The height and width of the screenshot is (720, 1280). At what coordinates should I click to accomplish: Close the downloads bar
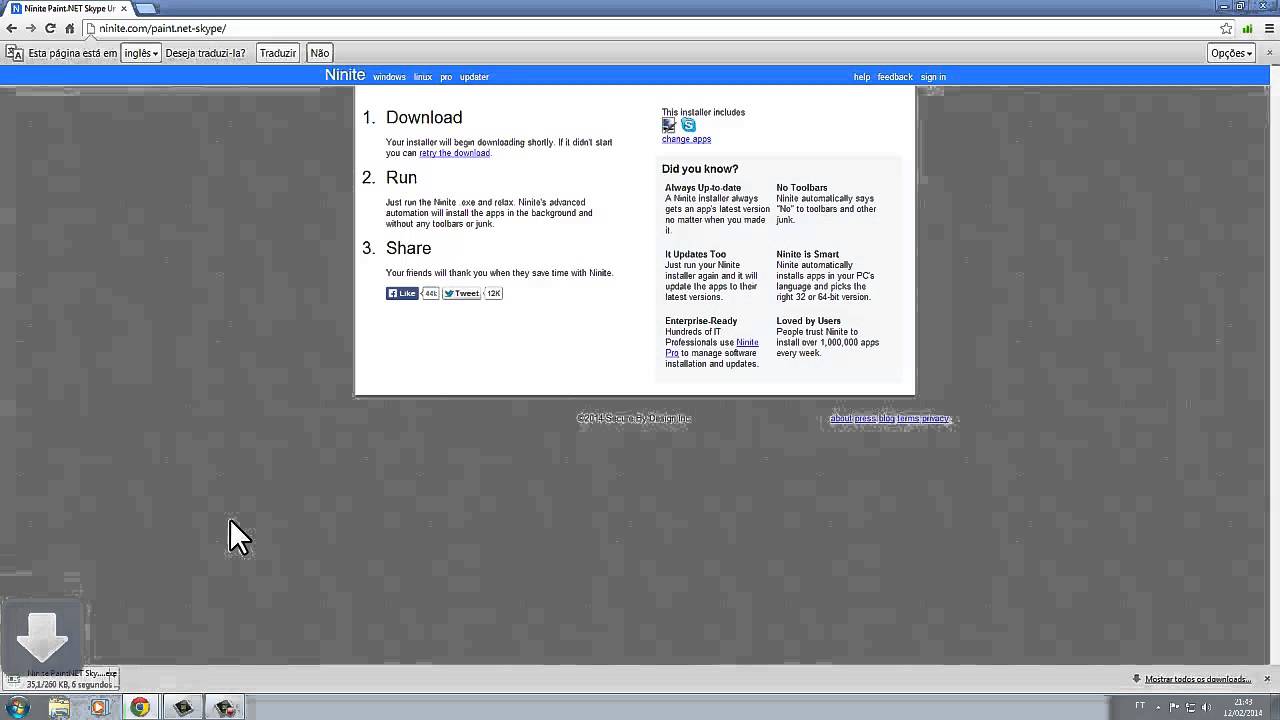[1267, 679]
